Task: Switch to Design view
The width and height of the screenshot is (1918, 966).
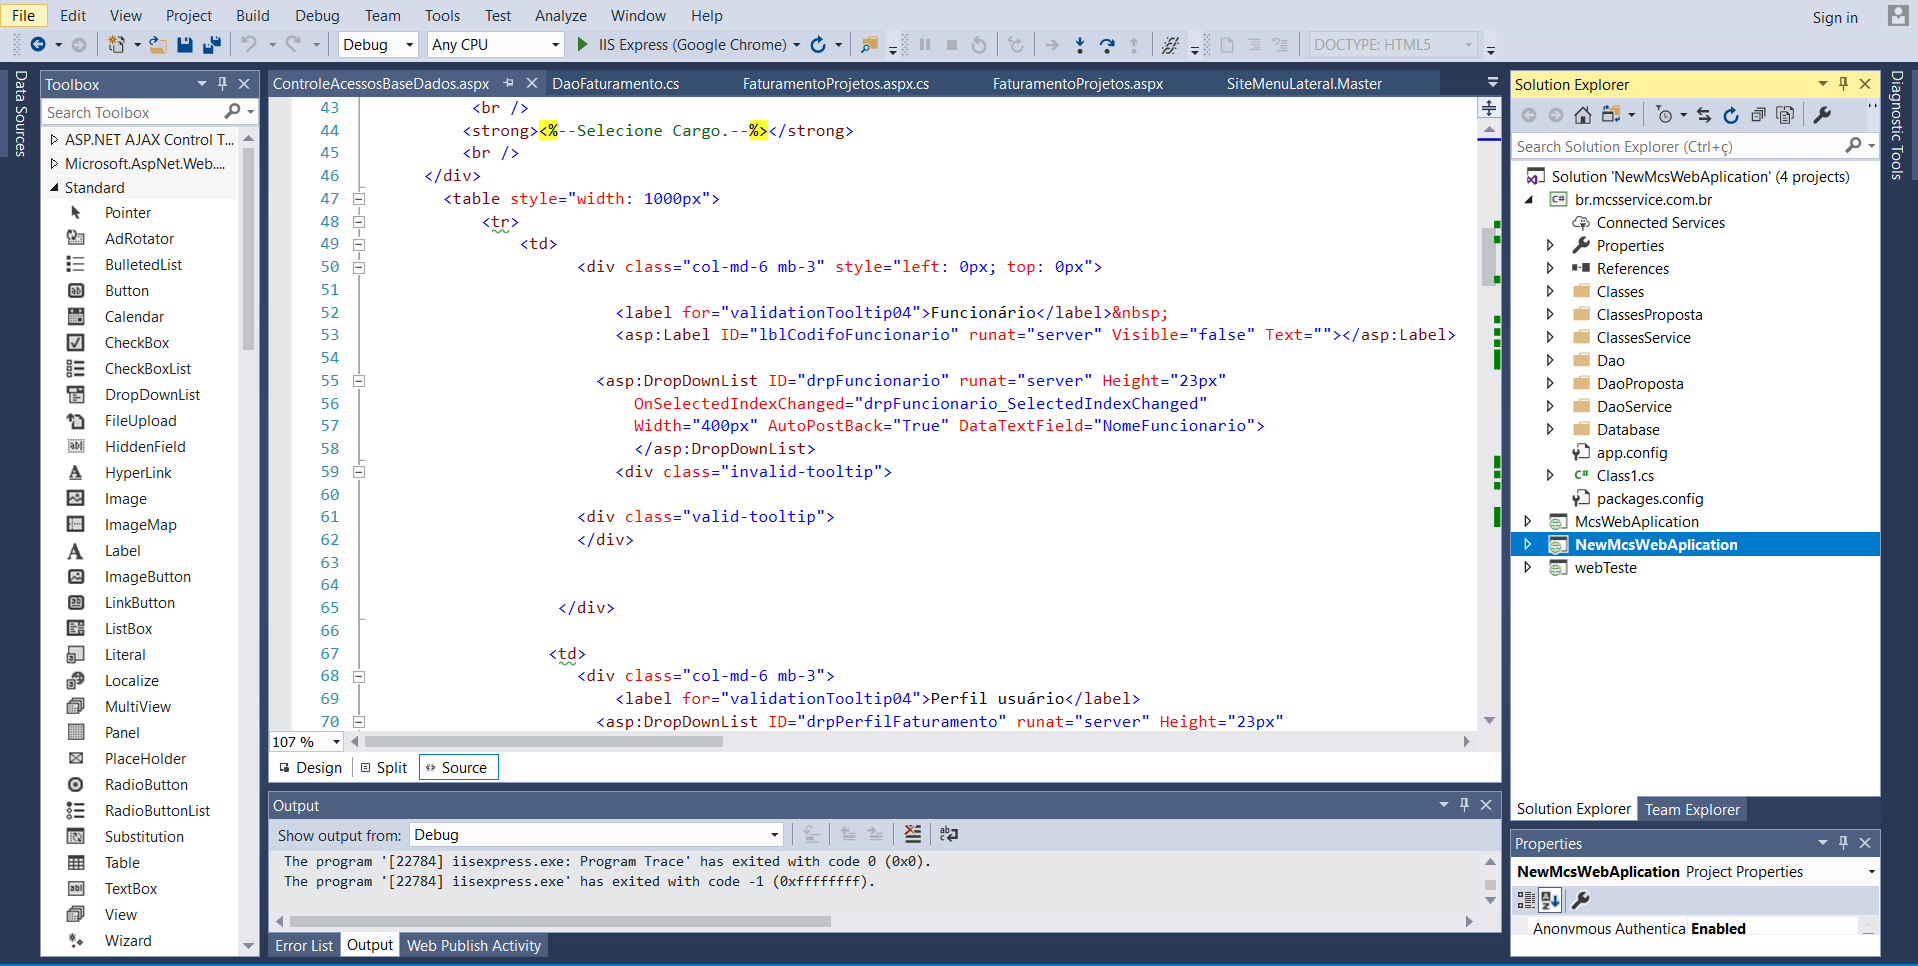Action: [x=311, y=768]
